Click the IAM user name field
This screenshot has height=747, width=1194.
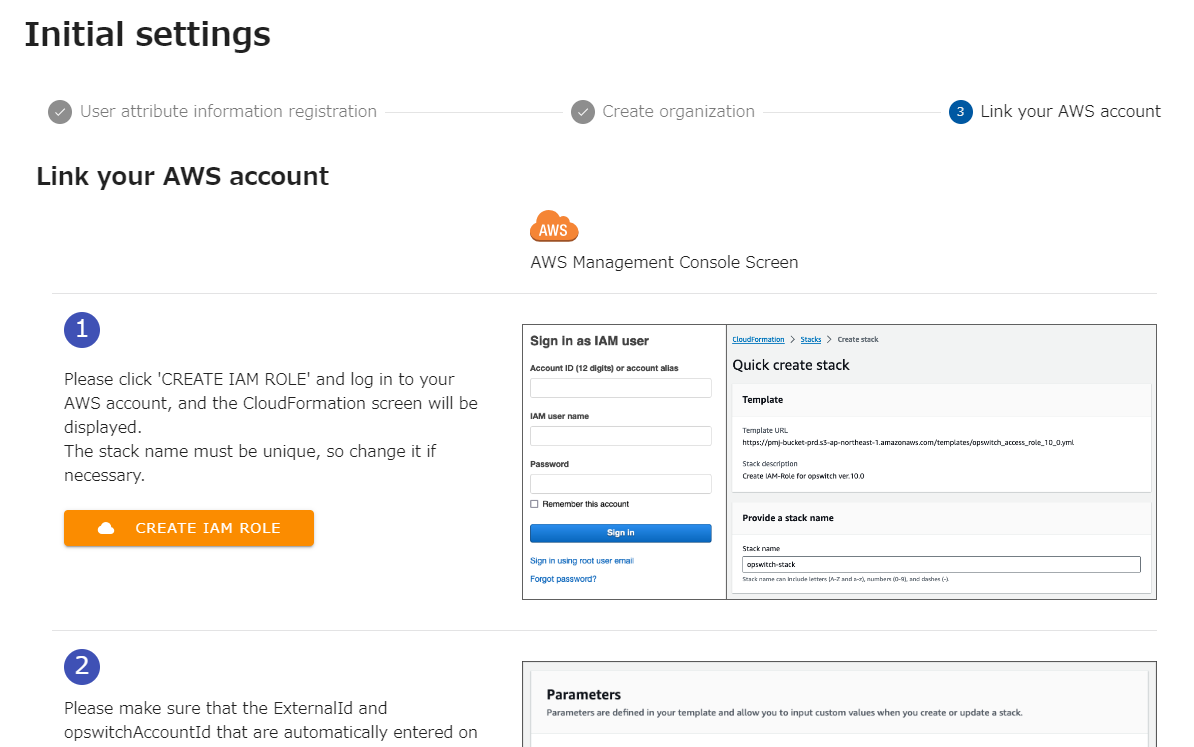(x=621, y=436)
